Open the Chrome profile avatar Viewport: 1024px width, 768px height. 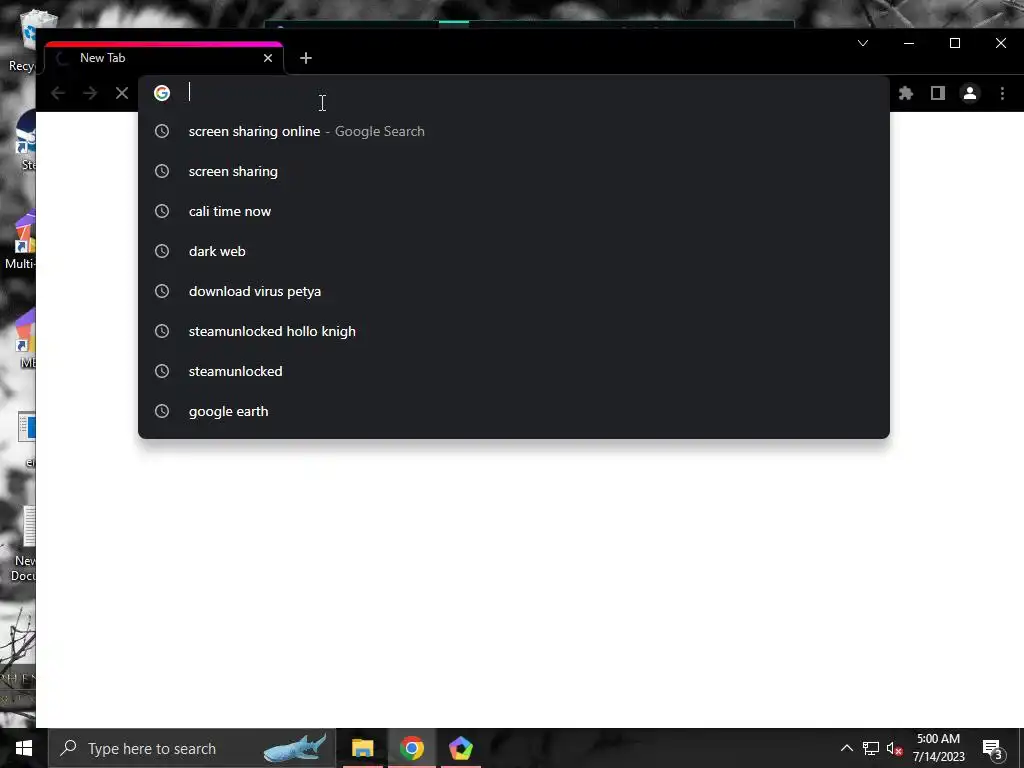click(970, 93)
